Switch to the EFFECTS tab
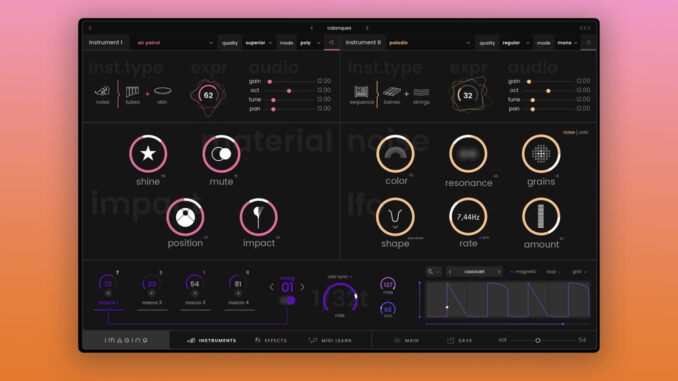This screenshot has height=381, width=678. tap(271, 340)
